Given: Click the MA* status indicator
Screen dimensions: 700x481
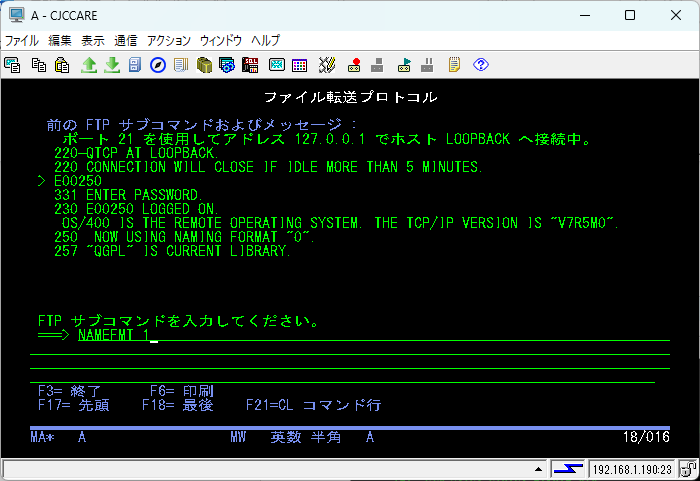Looking at the screenshot, I should (x=42, y=437).
